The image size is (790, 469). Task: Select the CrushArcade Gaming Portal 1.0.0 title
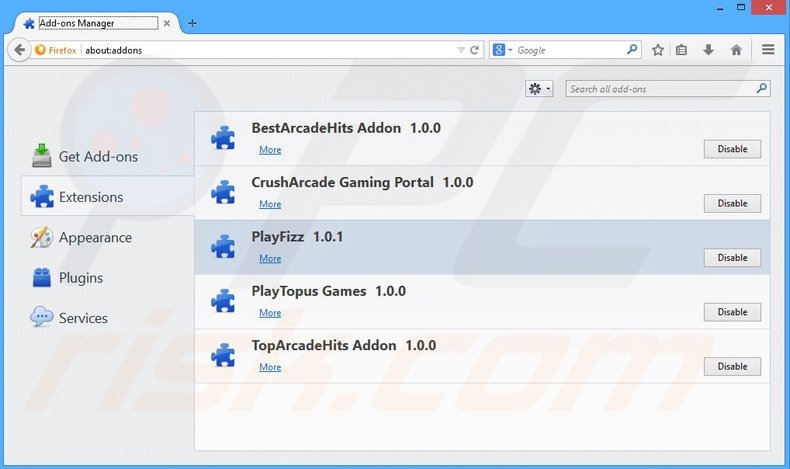coord(362,182)
